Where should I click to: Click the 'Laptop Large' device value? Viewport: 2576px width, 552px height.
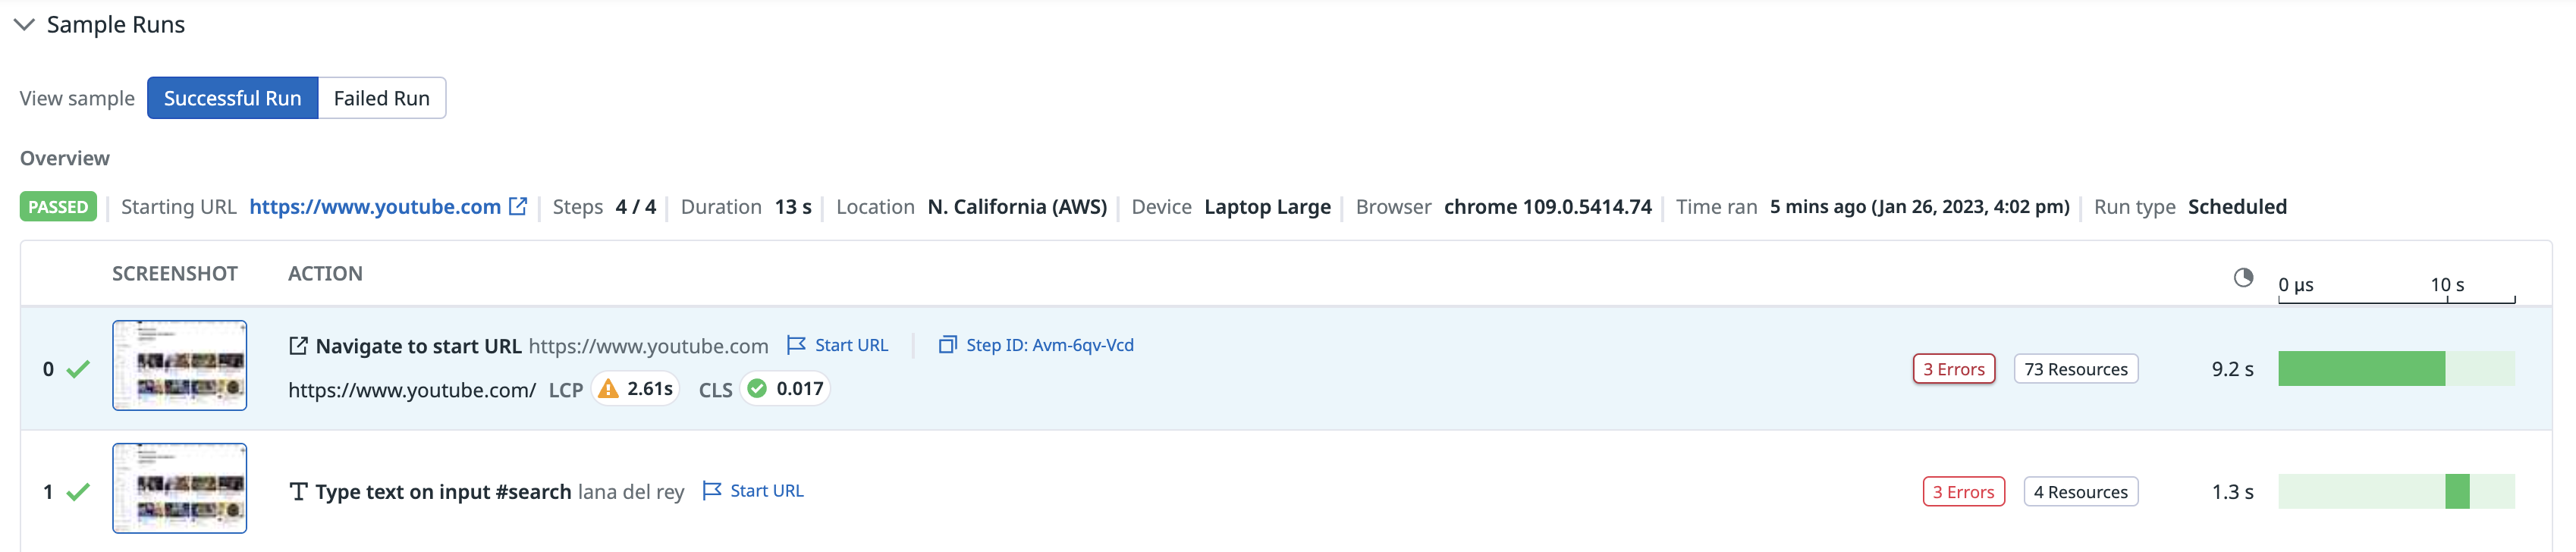click(1267, 207)
